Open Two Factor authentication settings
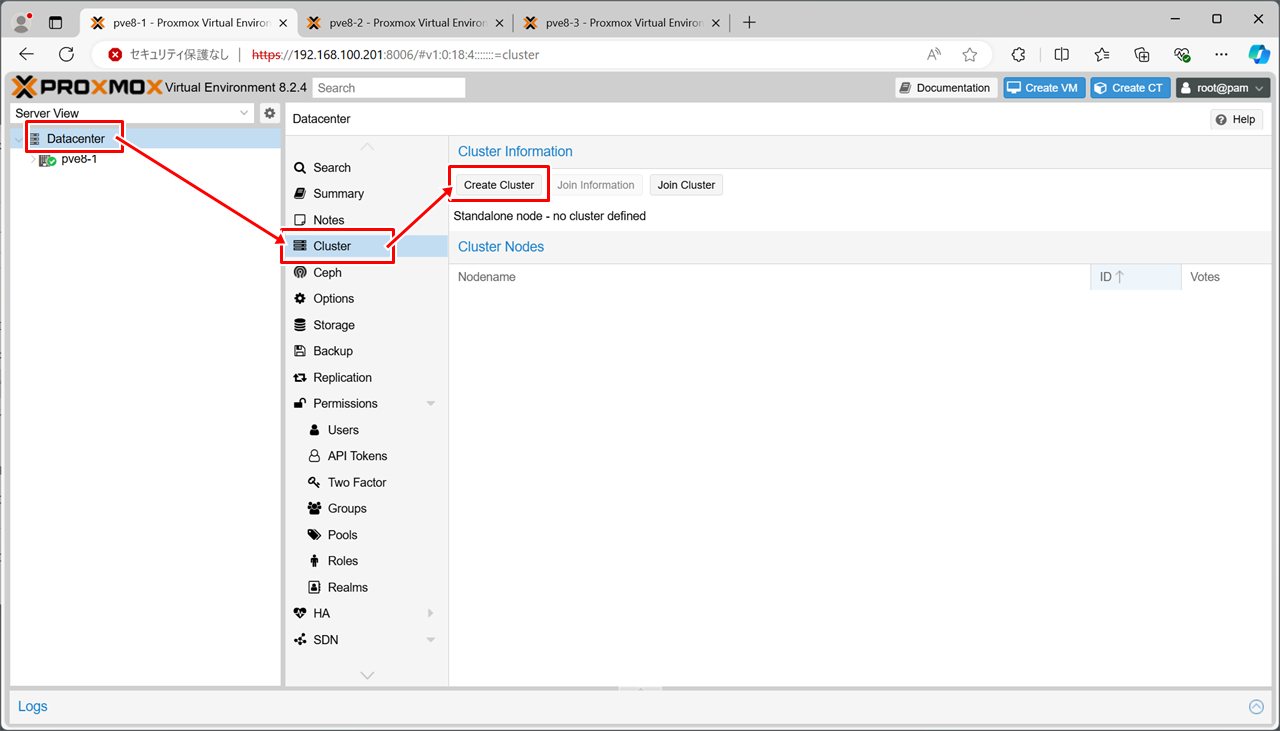 pyautogui.click(x=356, y=482)
